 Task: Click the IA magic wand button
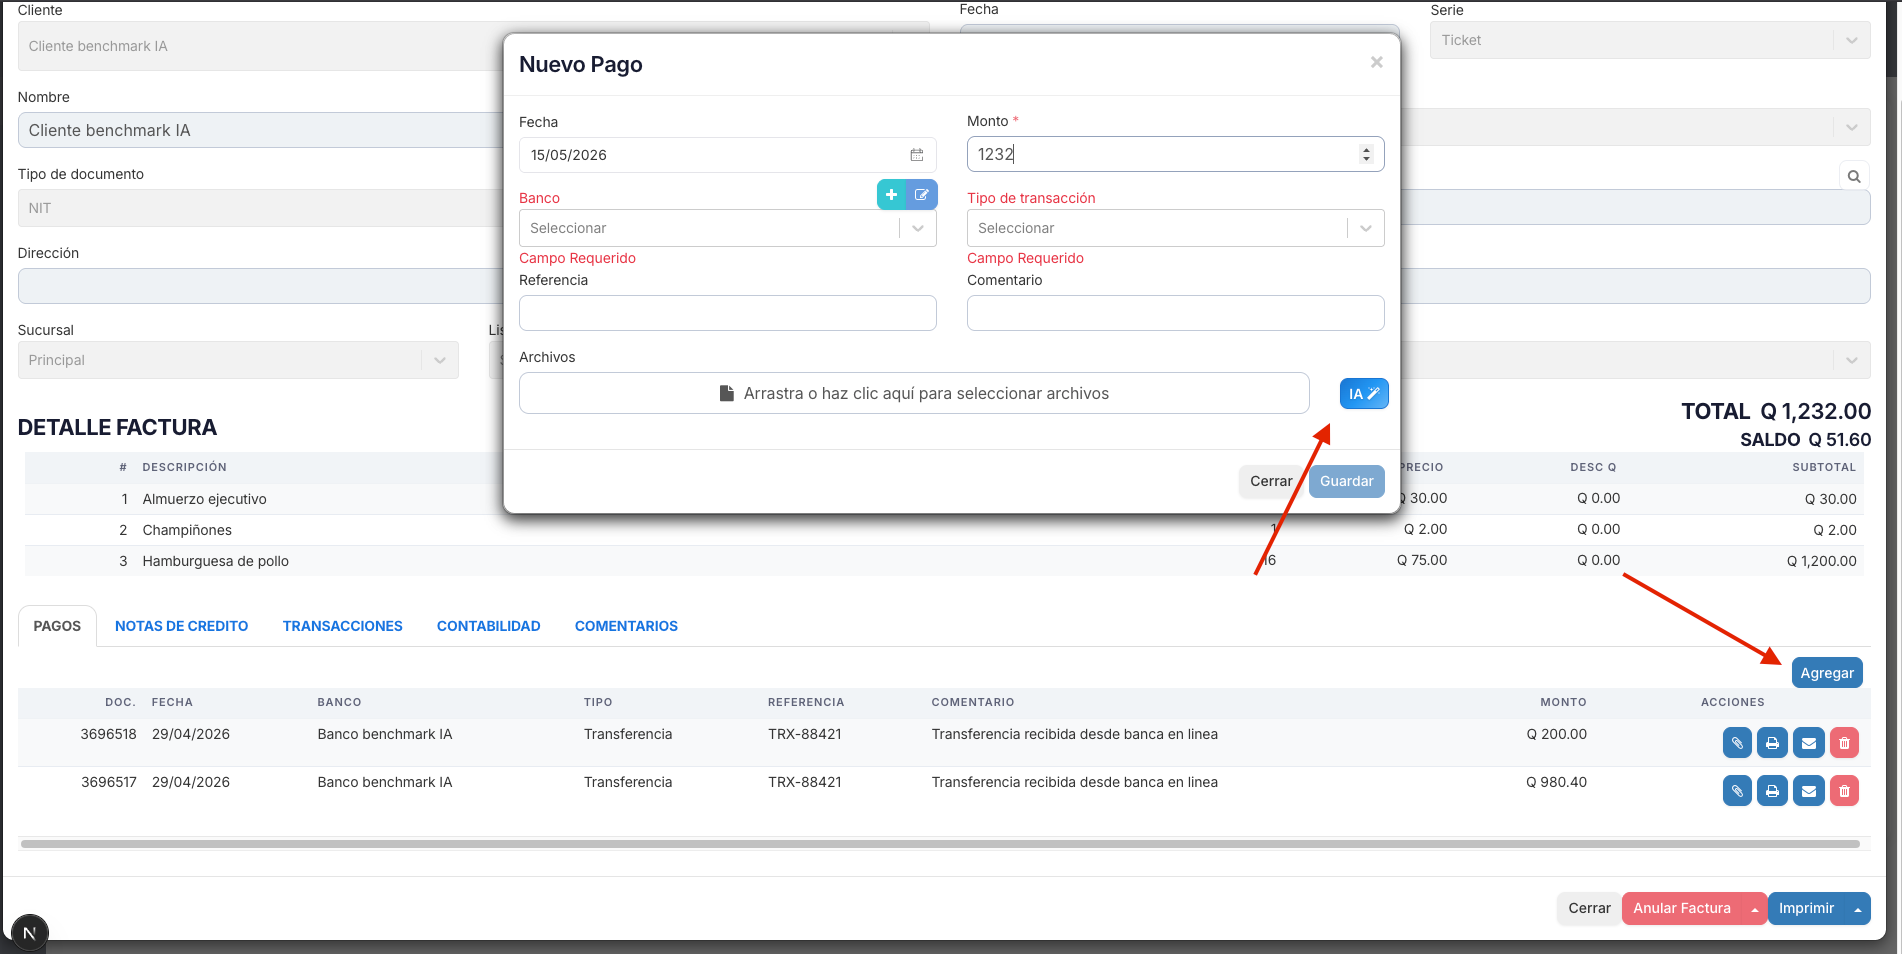tap(1364, 394)
